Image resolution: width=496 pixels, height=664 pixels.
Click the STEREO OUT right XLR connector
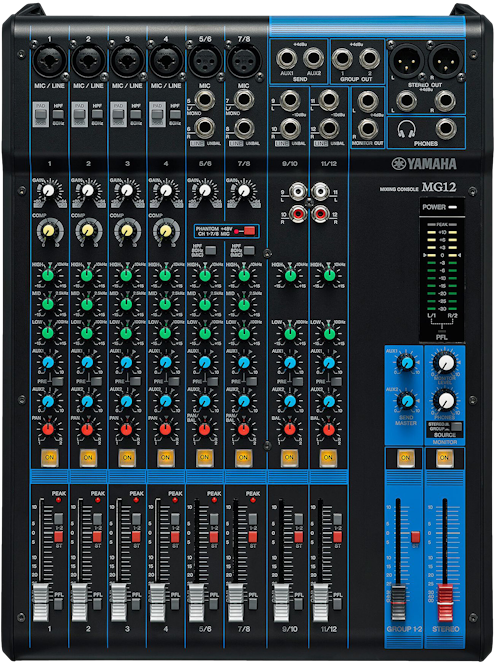[446, 61]
